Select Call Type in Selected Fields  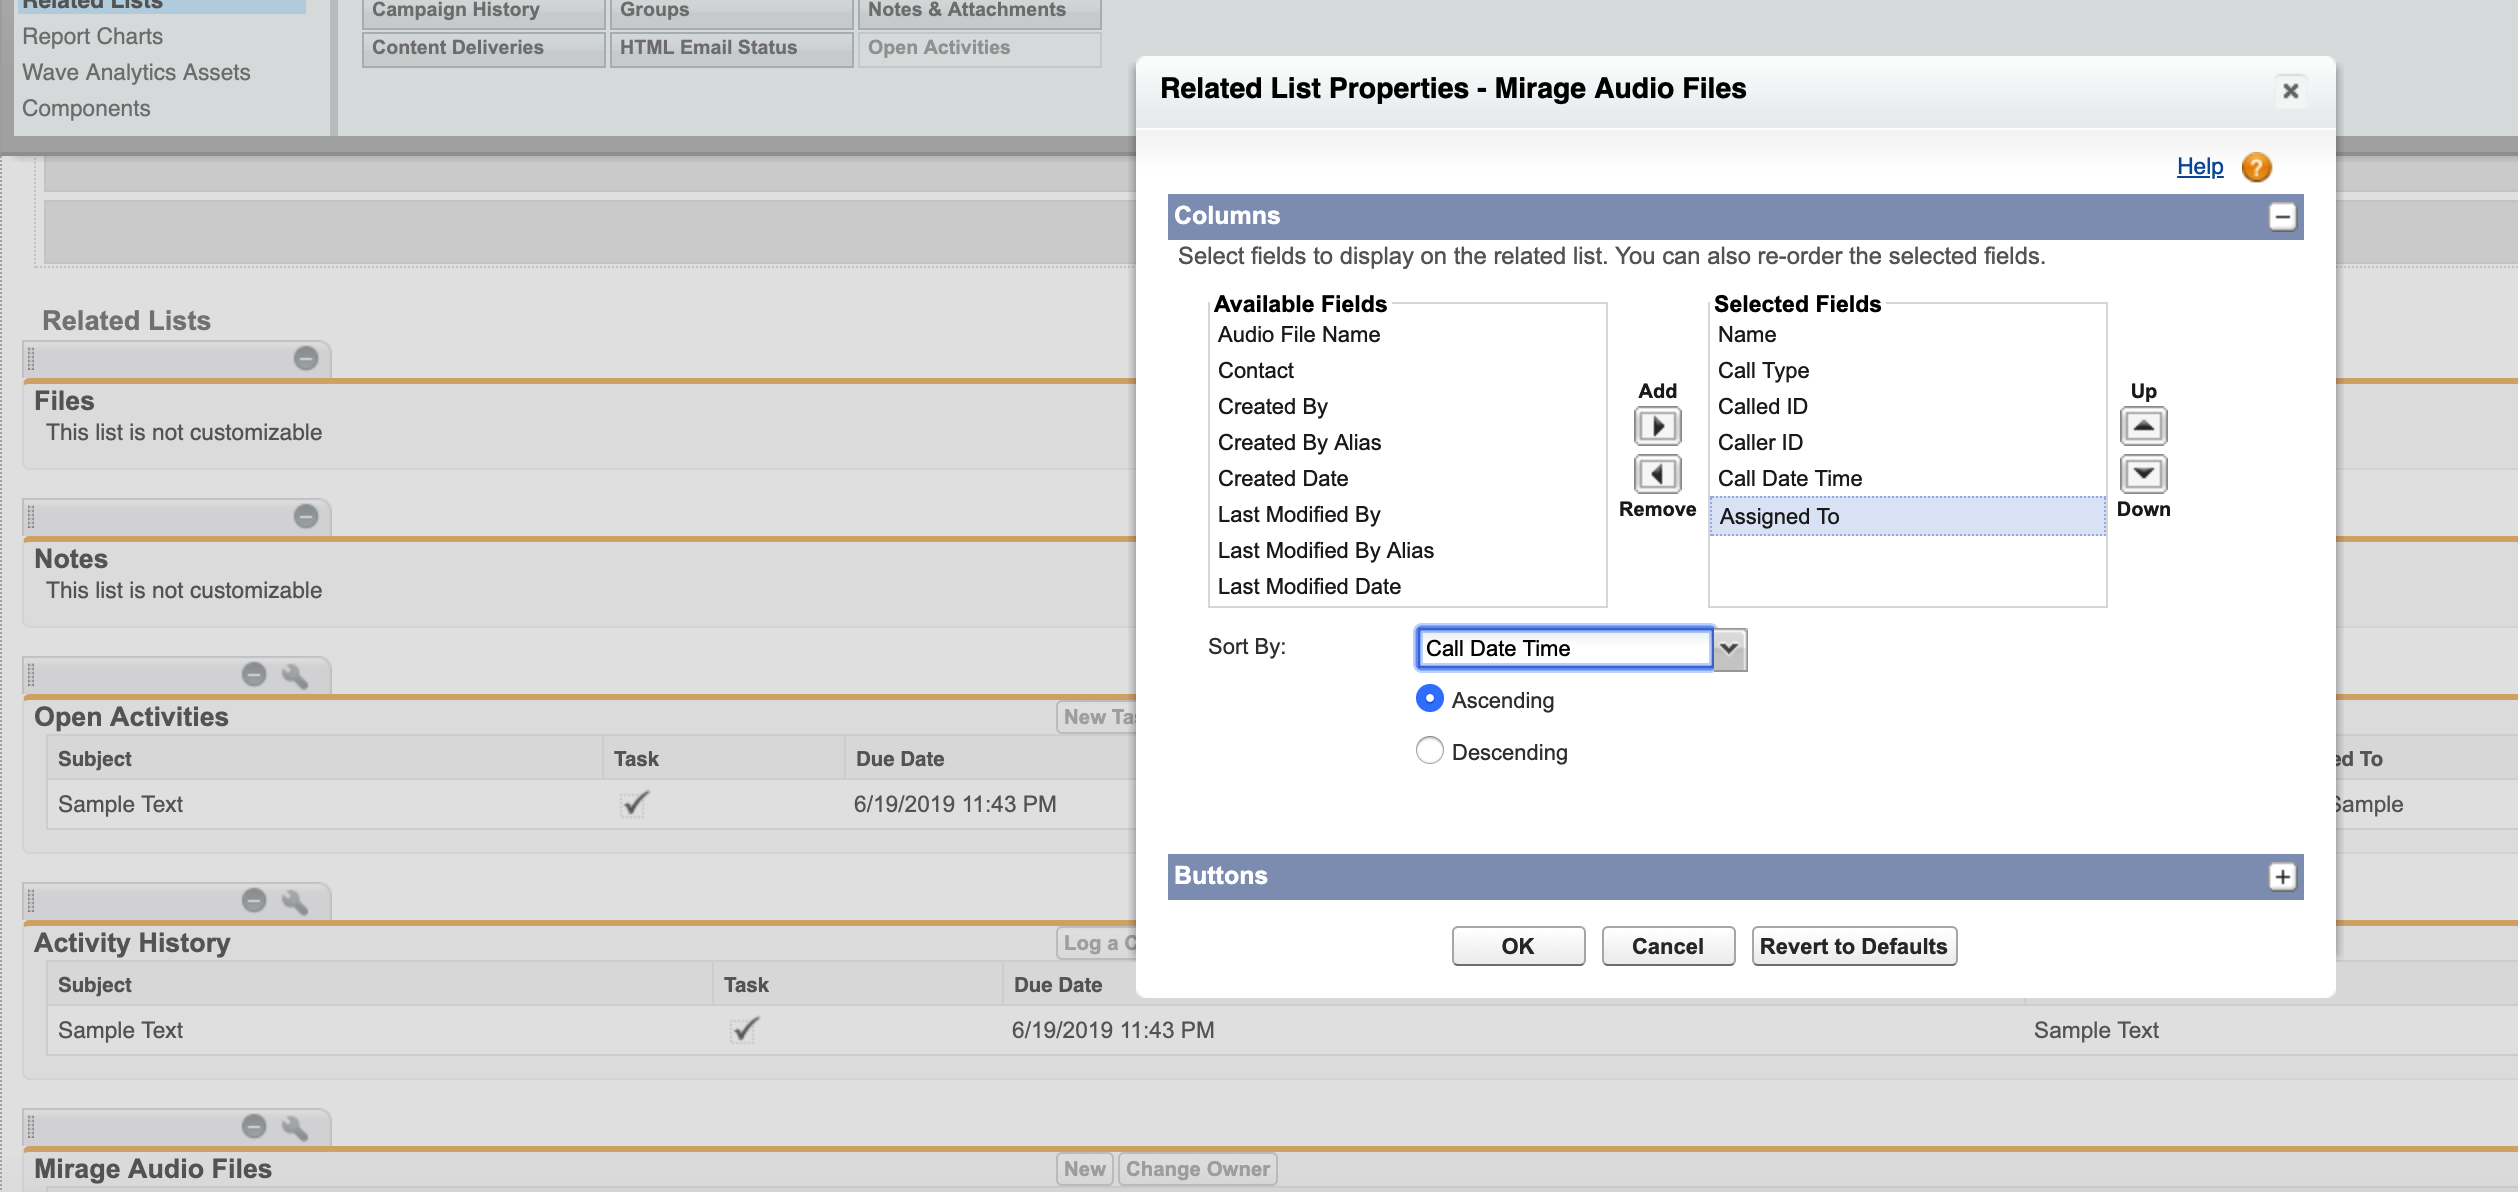pyautogui.click(x=1907, y=371)
